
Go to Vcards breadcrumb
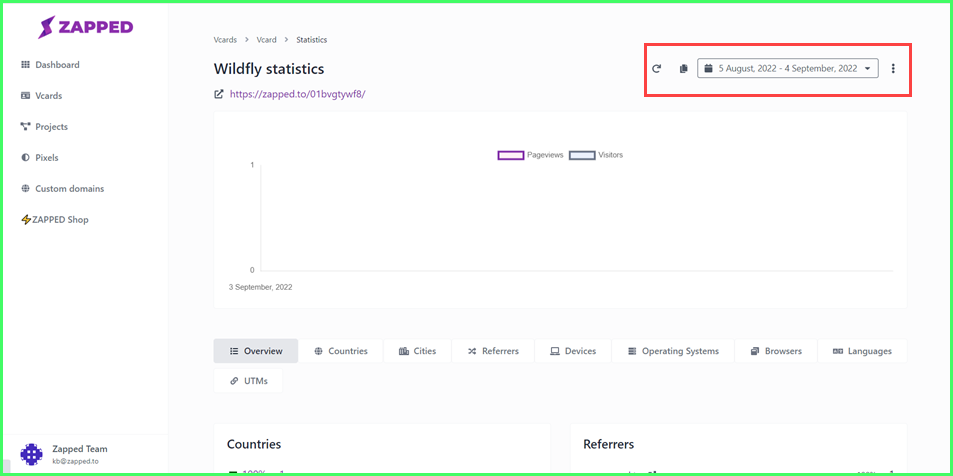pyautogui.click(x=225, y=40)
